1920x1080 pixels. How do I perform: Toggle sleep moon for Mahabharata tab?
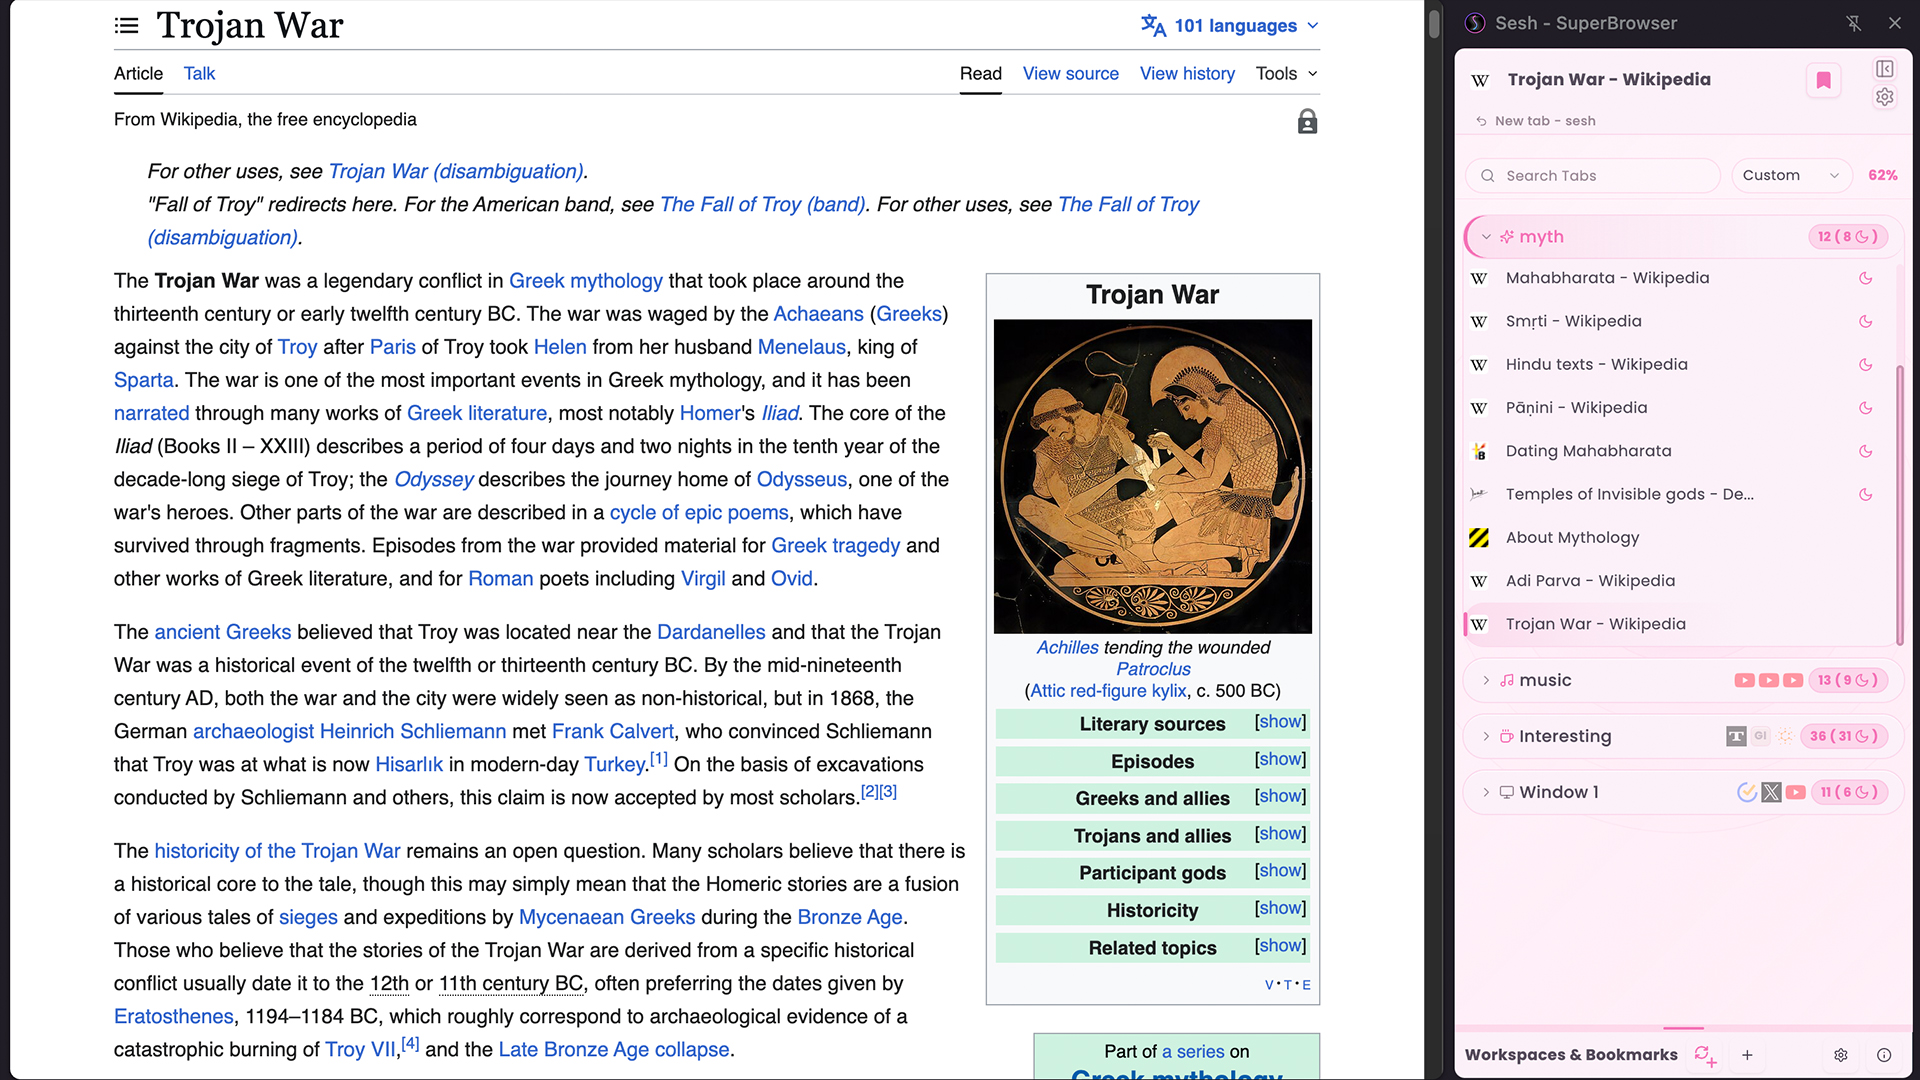click(1865, 278)
